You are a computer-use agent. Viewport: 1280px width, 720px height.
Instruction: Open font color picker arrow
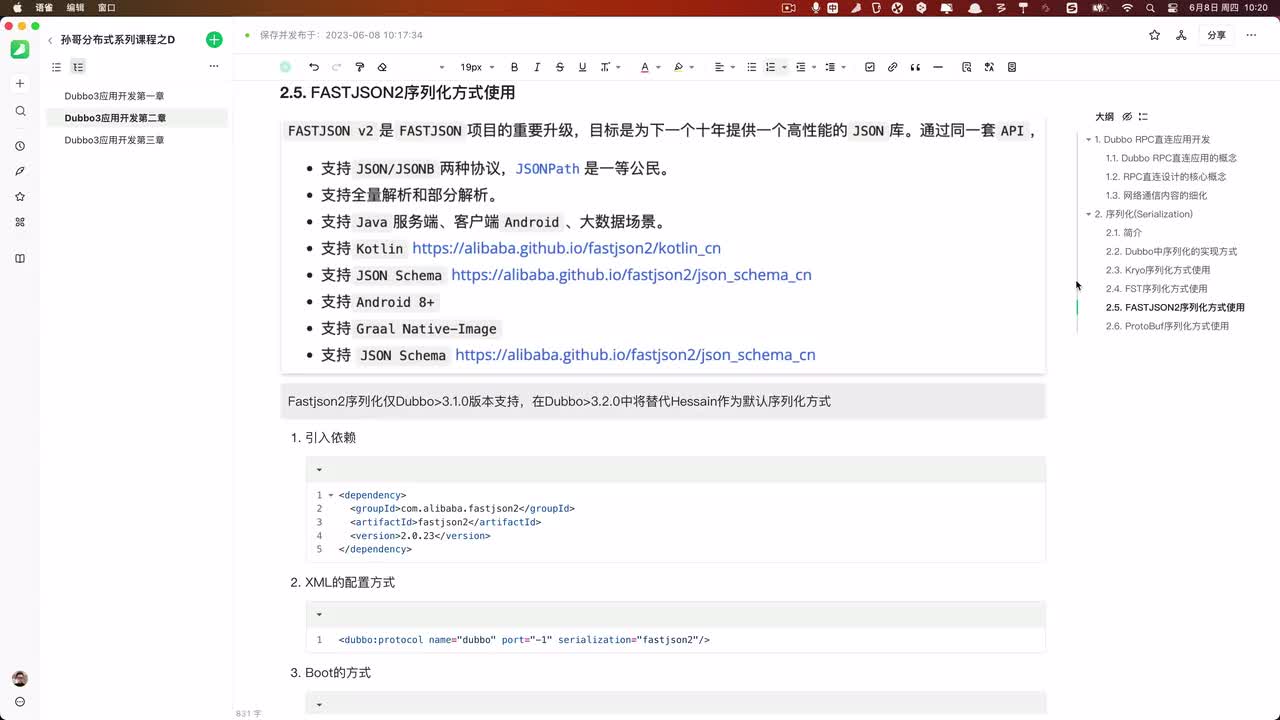(x=657, y=67)
